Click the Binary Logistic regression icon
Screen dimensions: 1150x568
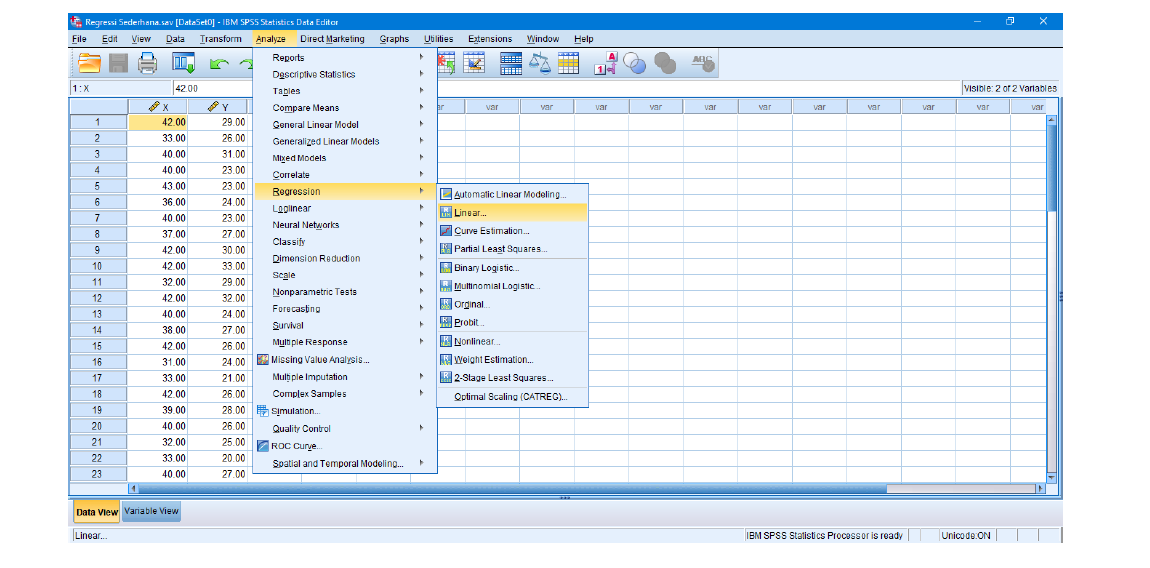tap(446, 268)
